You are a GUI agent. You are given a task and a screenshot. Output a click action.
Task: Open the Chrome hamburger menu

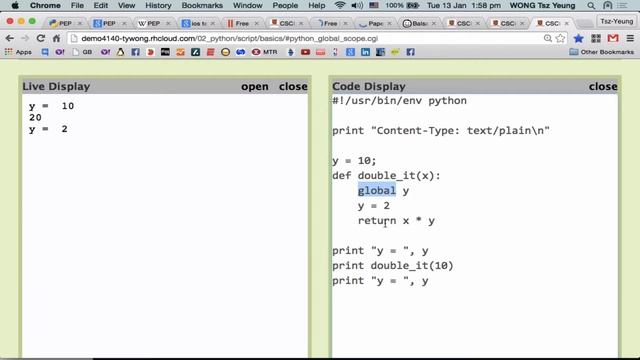click(630, 38)
